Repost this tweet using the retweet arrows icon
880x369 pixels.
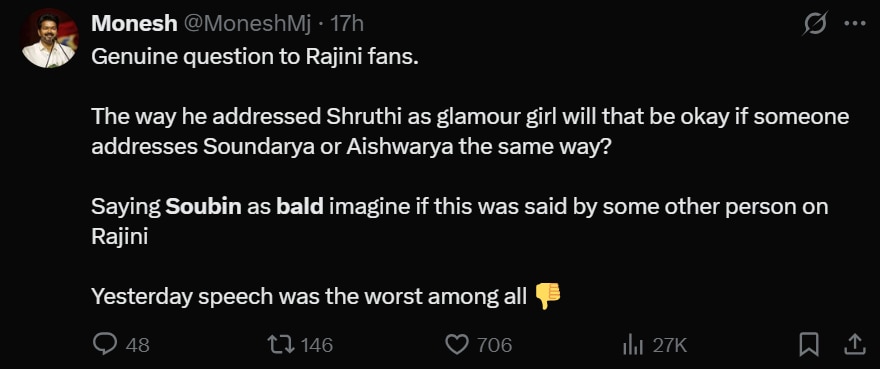[x=280, y=344]
